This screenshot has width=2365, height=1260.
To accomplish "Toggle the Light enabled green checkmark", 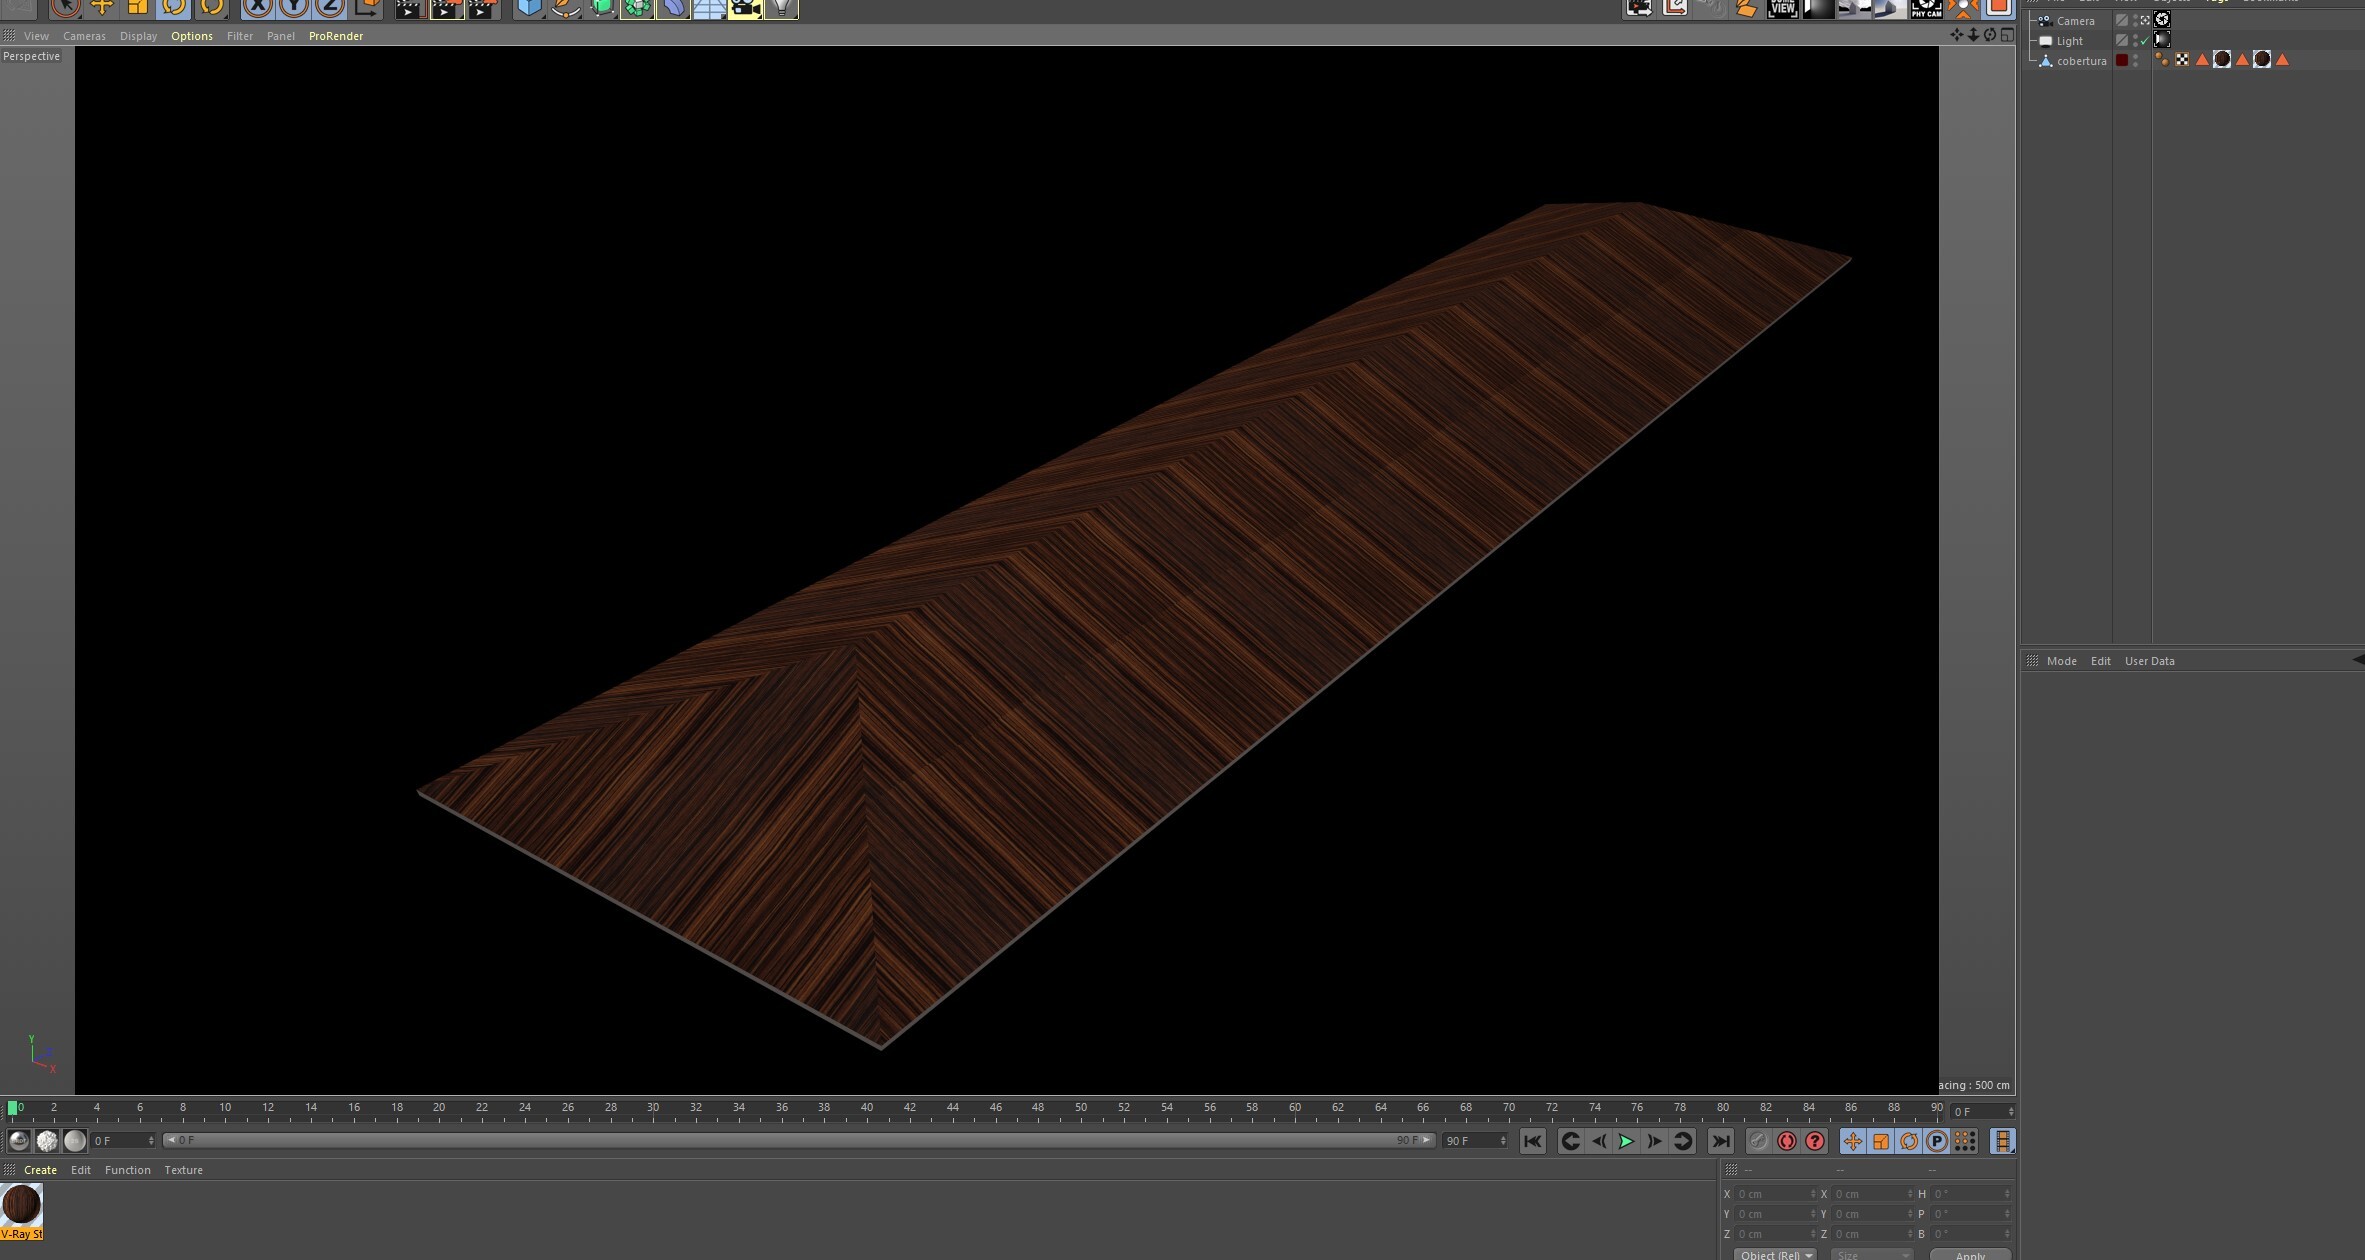I will (x=2143, y=41).
